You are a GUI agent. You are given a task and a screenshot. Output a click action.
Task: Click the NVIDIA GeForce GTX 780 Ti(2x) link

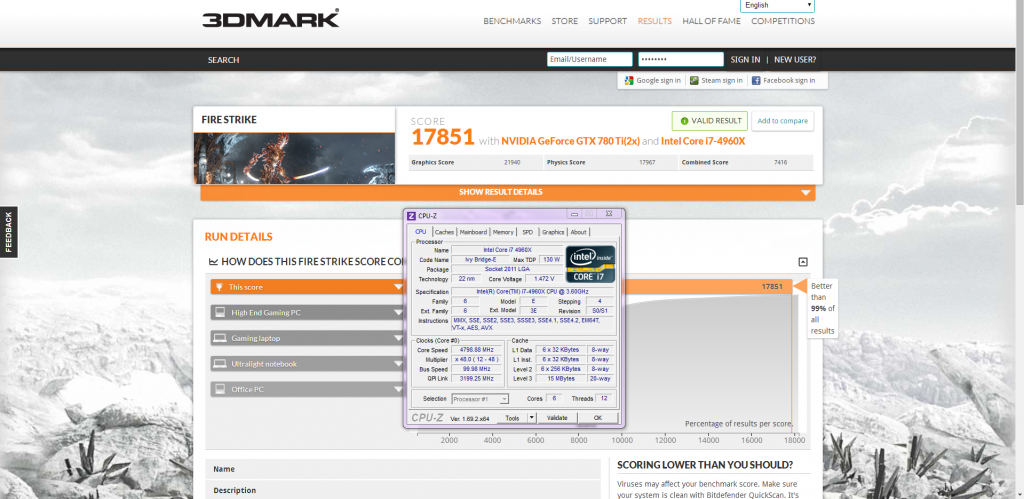point(570,141)
